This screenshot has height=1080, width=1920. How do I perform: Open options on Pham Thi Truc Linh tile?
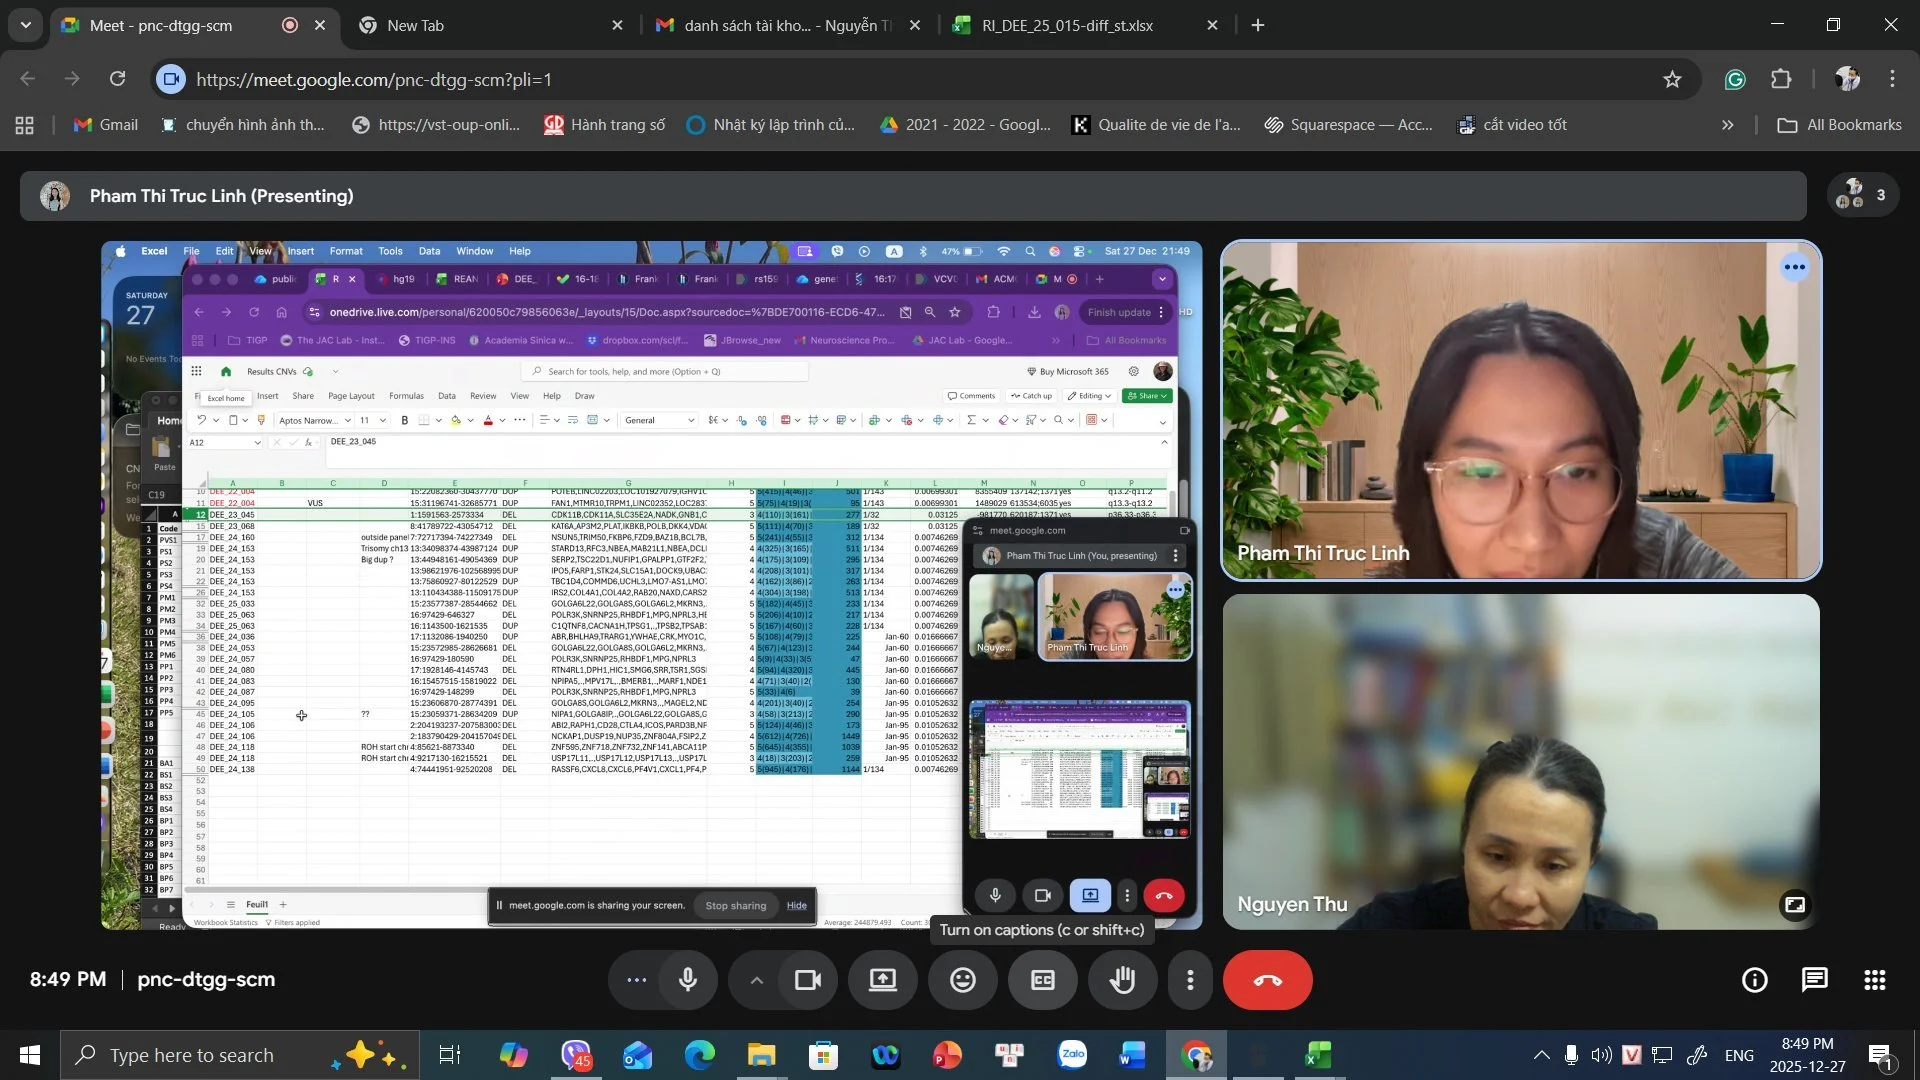[x=1795, y=267]
